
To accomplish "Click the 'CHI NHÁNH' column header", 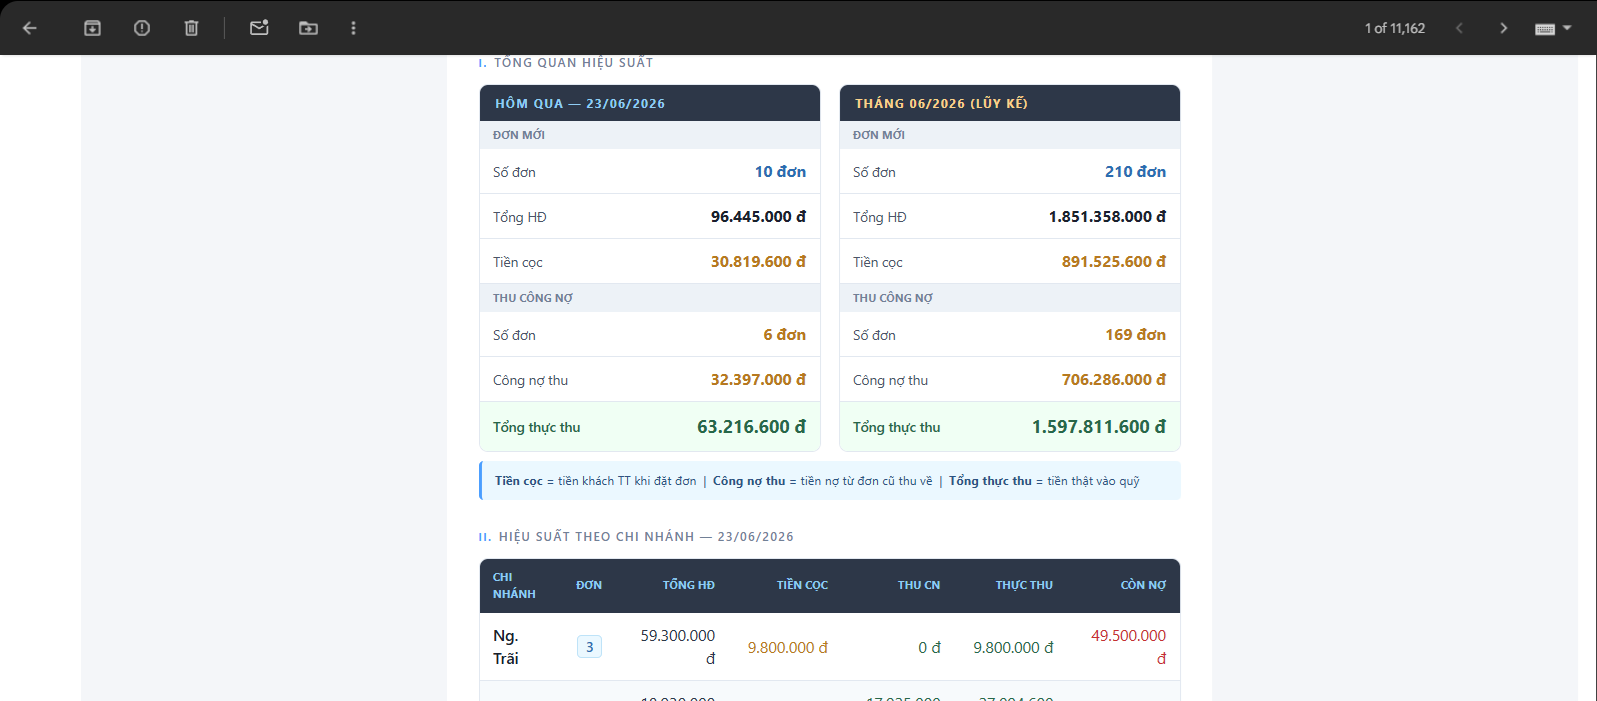I will [514, 585].
